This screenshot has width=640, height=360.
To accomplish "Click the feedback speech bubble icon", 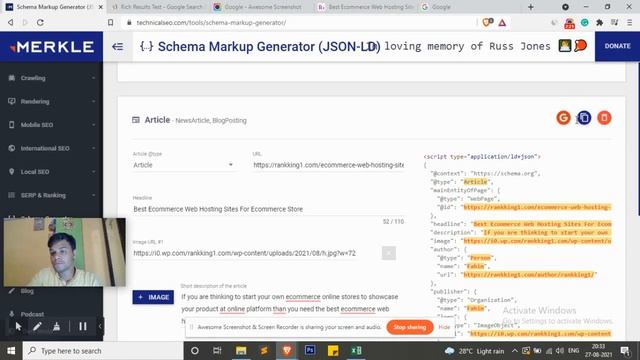I will coord(580,46).
